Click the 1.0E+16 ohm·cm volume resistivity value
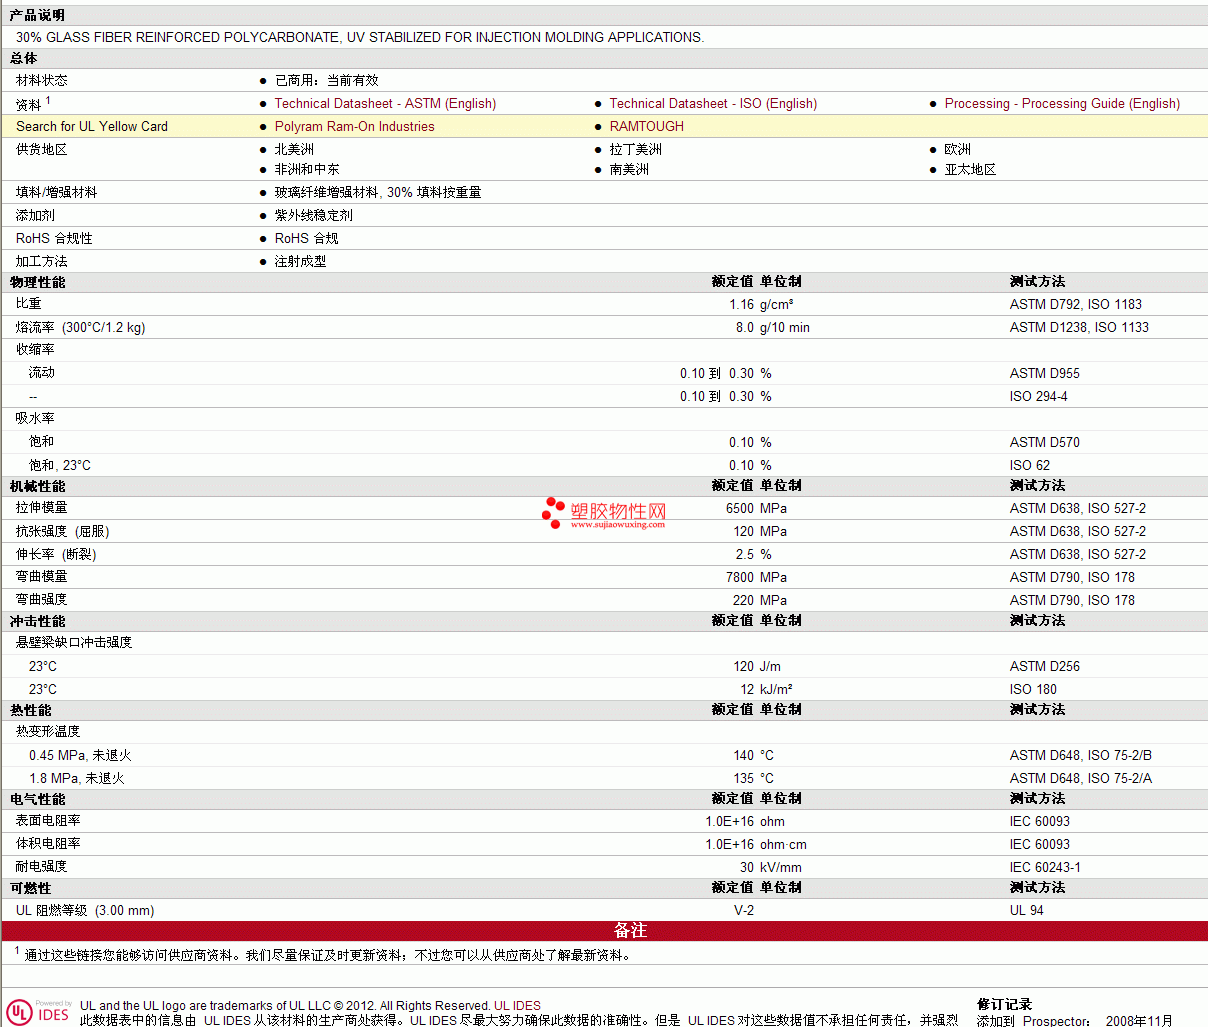1208x1027 pixels. tap(756, 844)
